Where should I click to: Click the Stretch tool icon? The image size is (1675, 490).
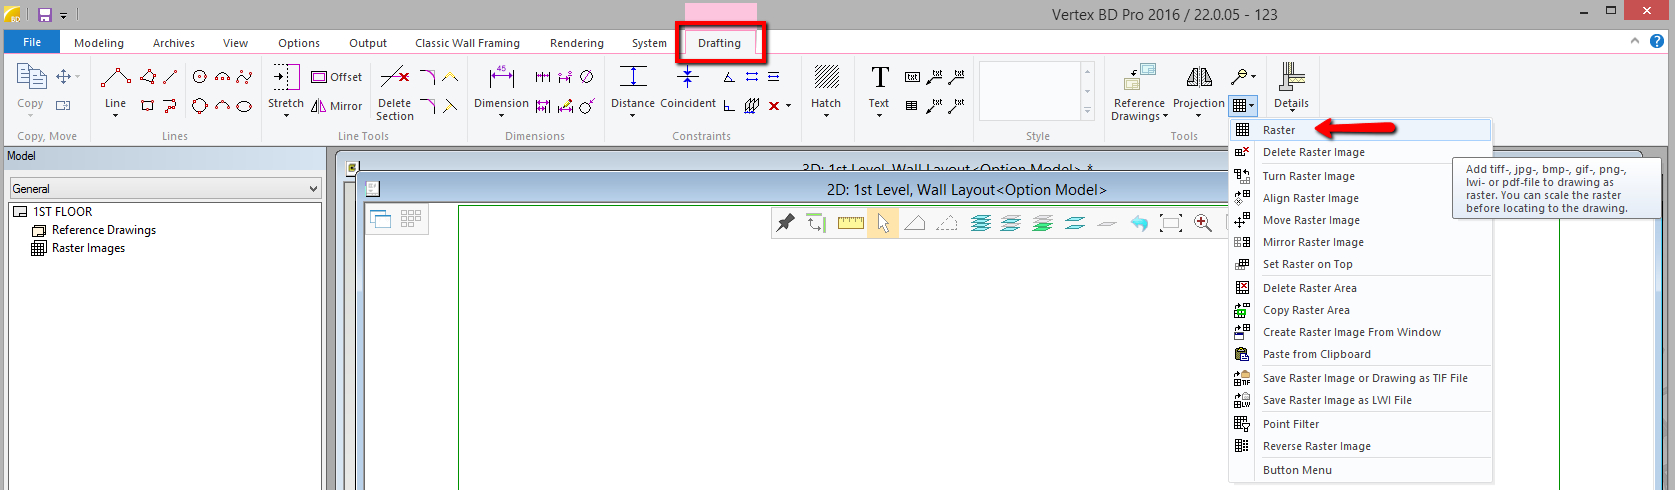[x=285, y=78]
